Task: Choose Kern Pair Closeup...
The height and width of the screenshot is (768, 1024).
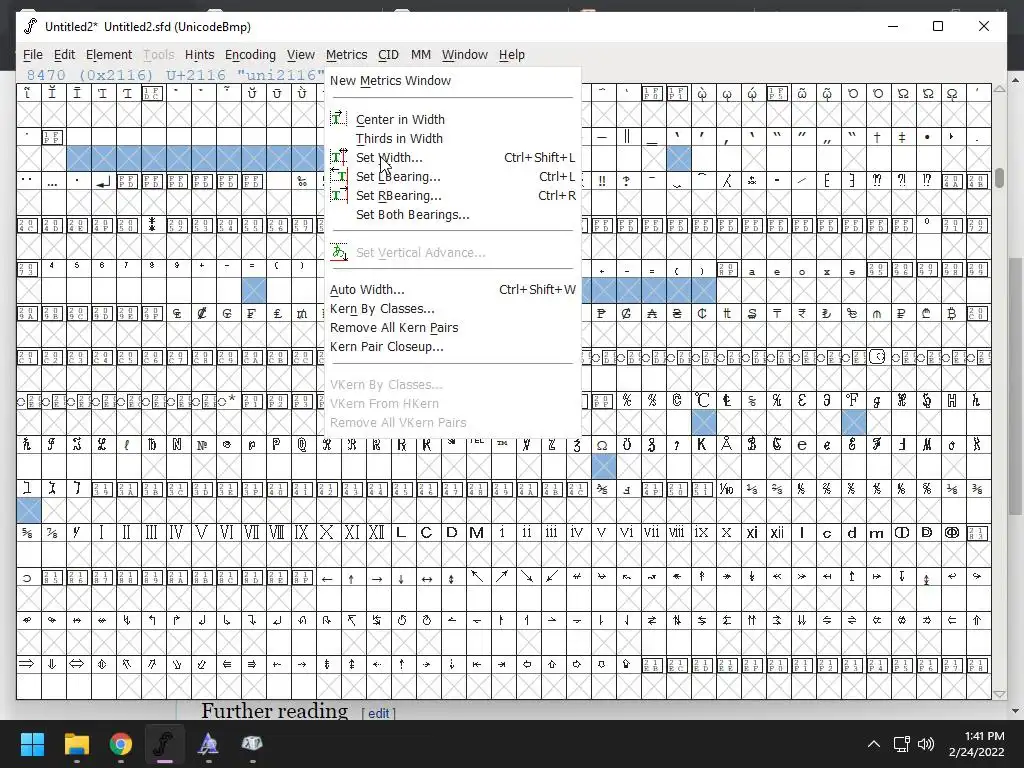Action: 451,346
